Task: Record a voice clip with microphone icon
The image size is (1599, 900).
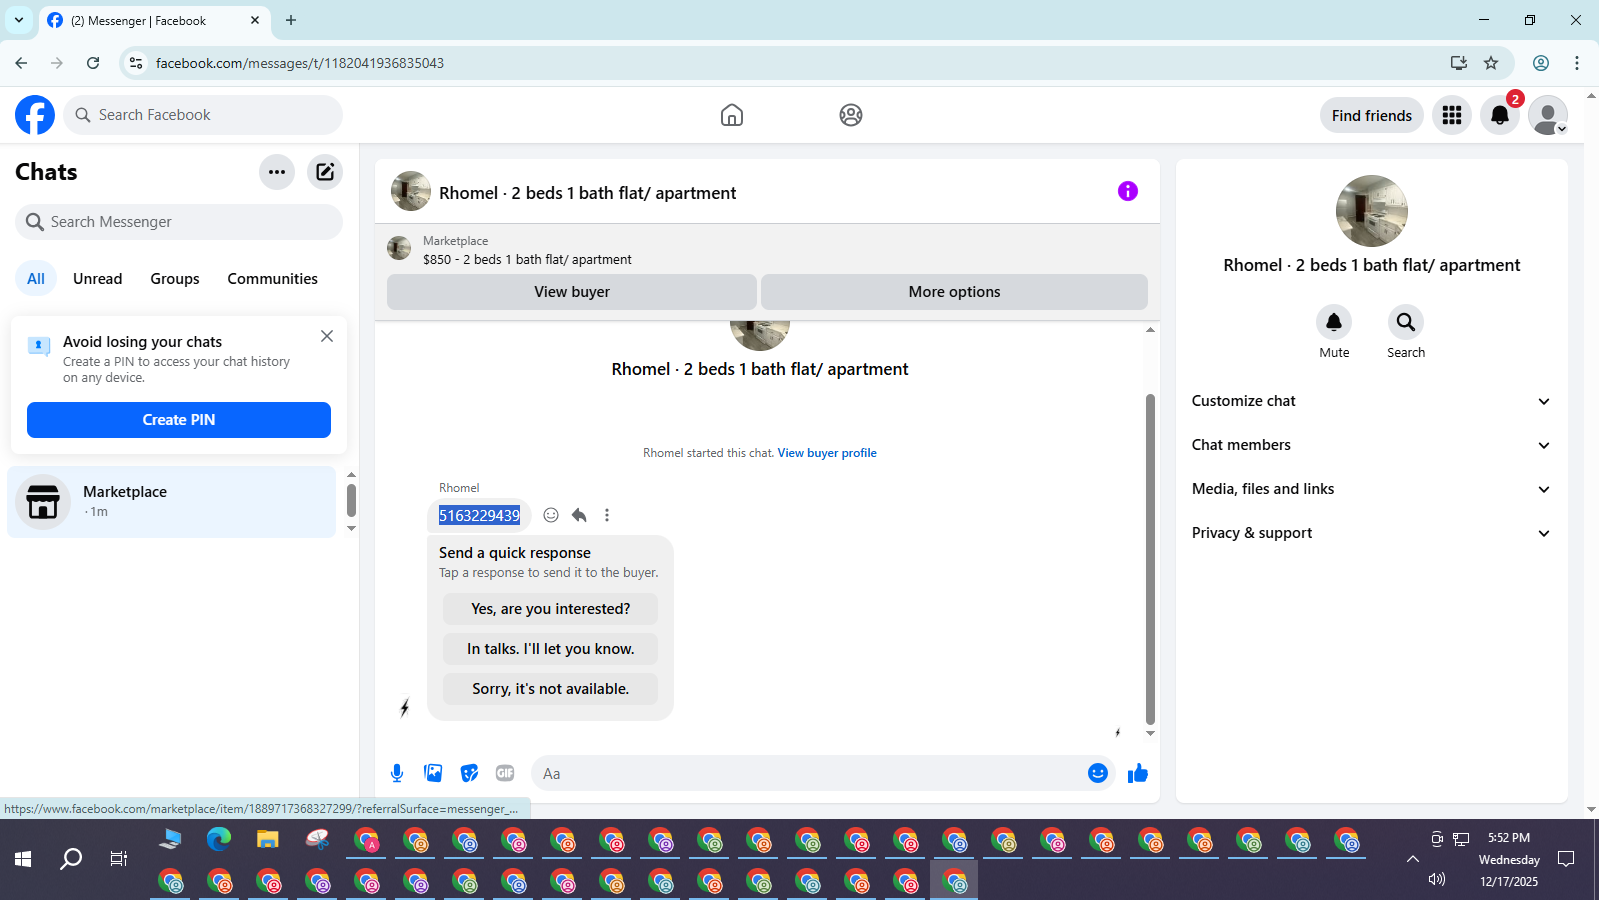Action: (397, 773)
